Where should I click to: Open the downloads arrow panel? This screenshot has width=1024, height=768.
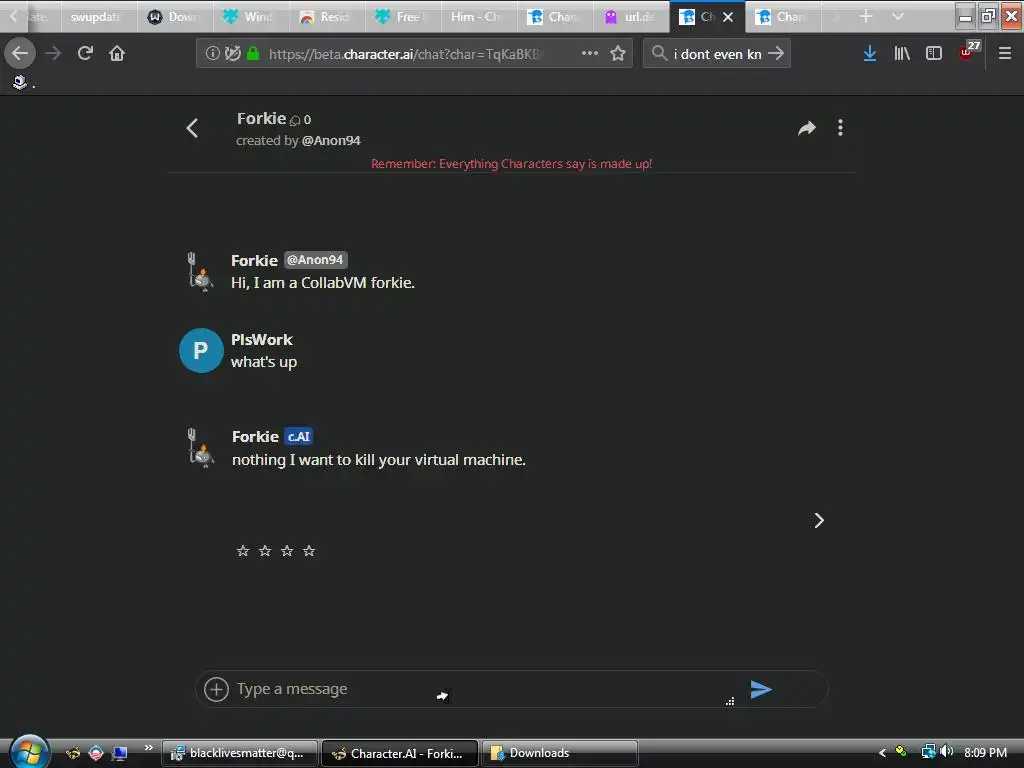(x=869, y=54)
